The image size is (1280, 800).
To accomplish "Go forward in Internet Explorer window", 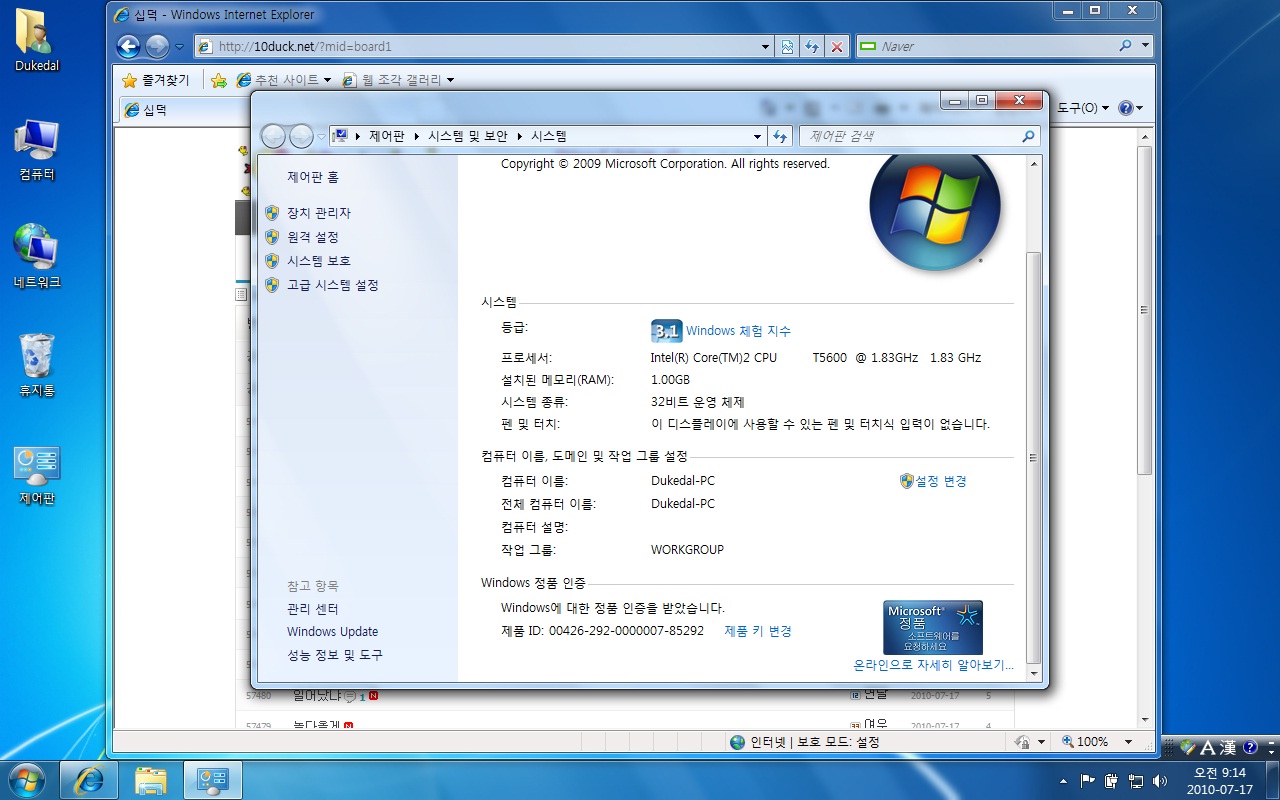I will coord(158,46).
